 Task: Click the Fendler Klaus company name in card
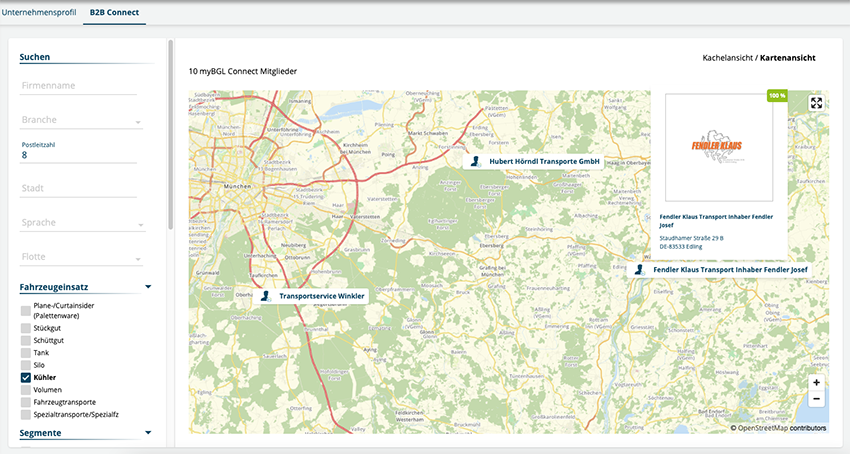[x=716, y=220]
